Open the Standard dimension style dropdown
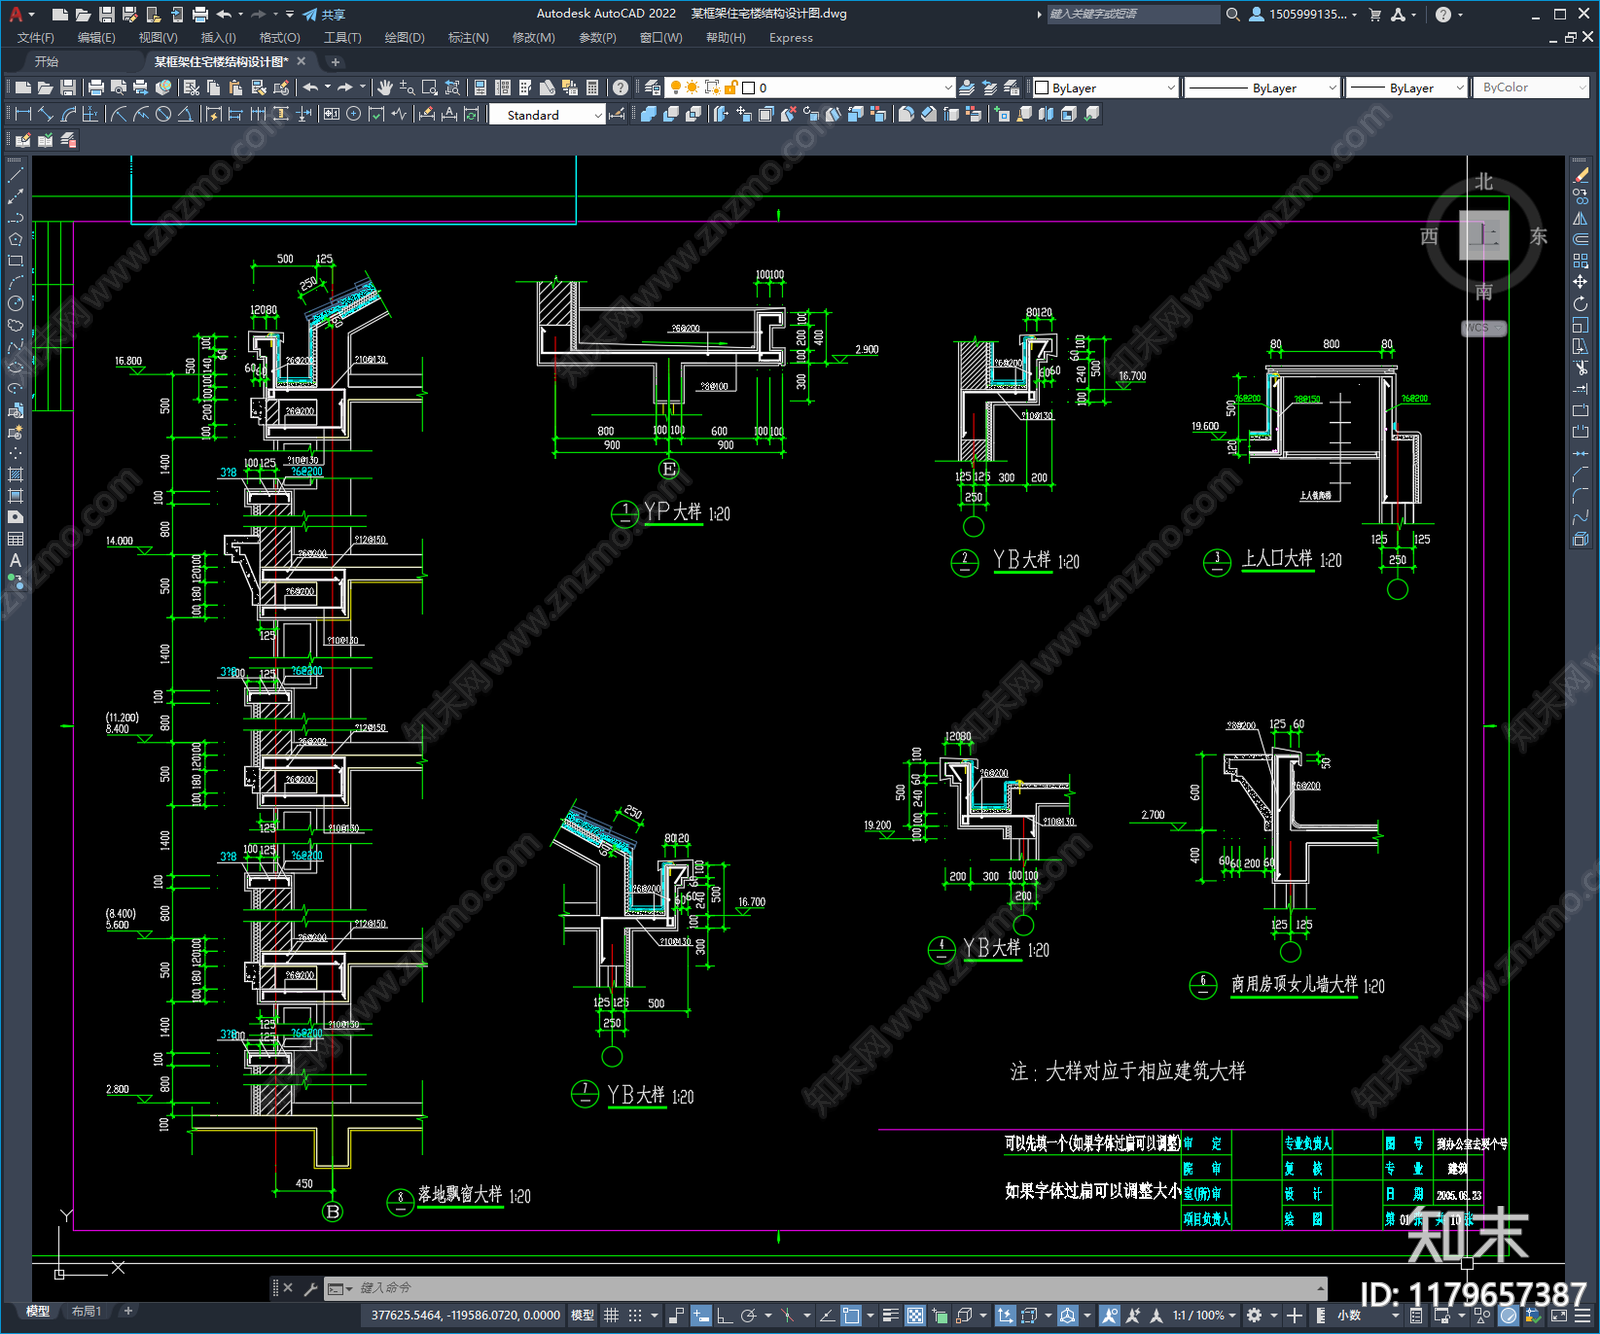The width and height of the screenshot is (1600, 1334). coord(547,115)
